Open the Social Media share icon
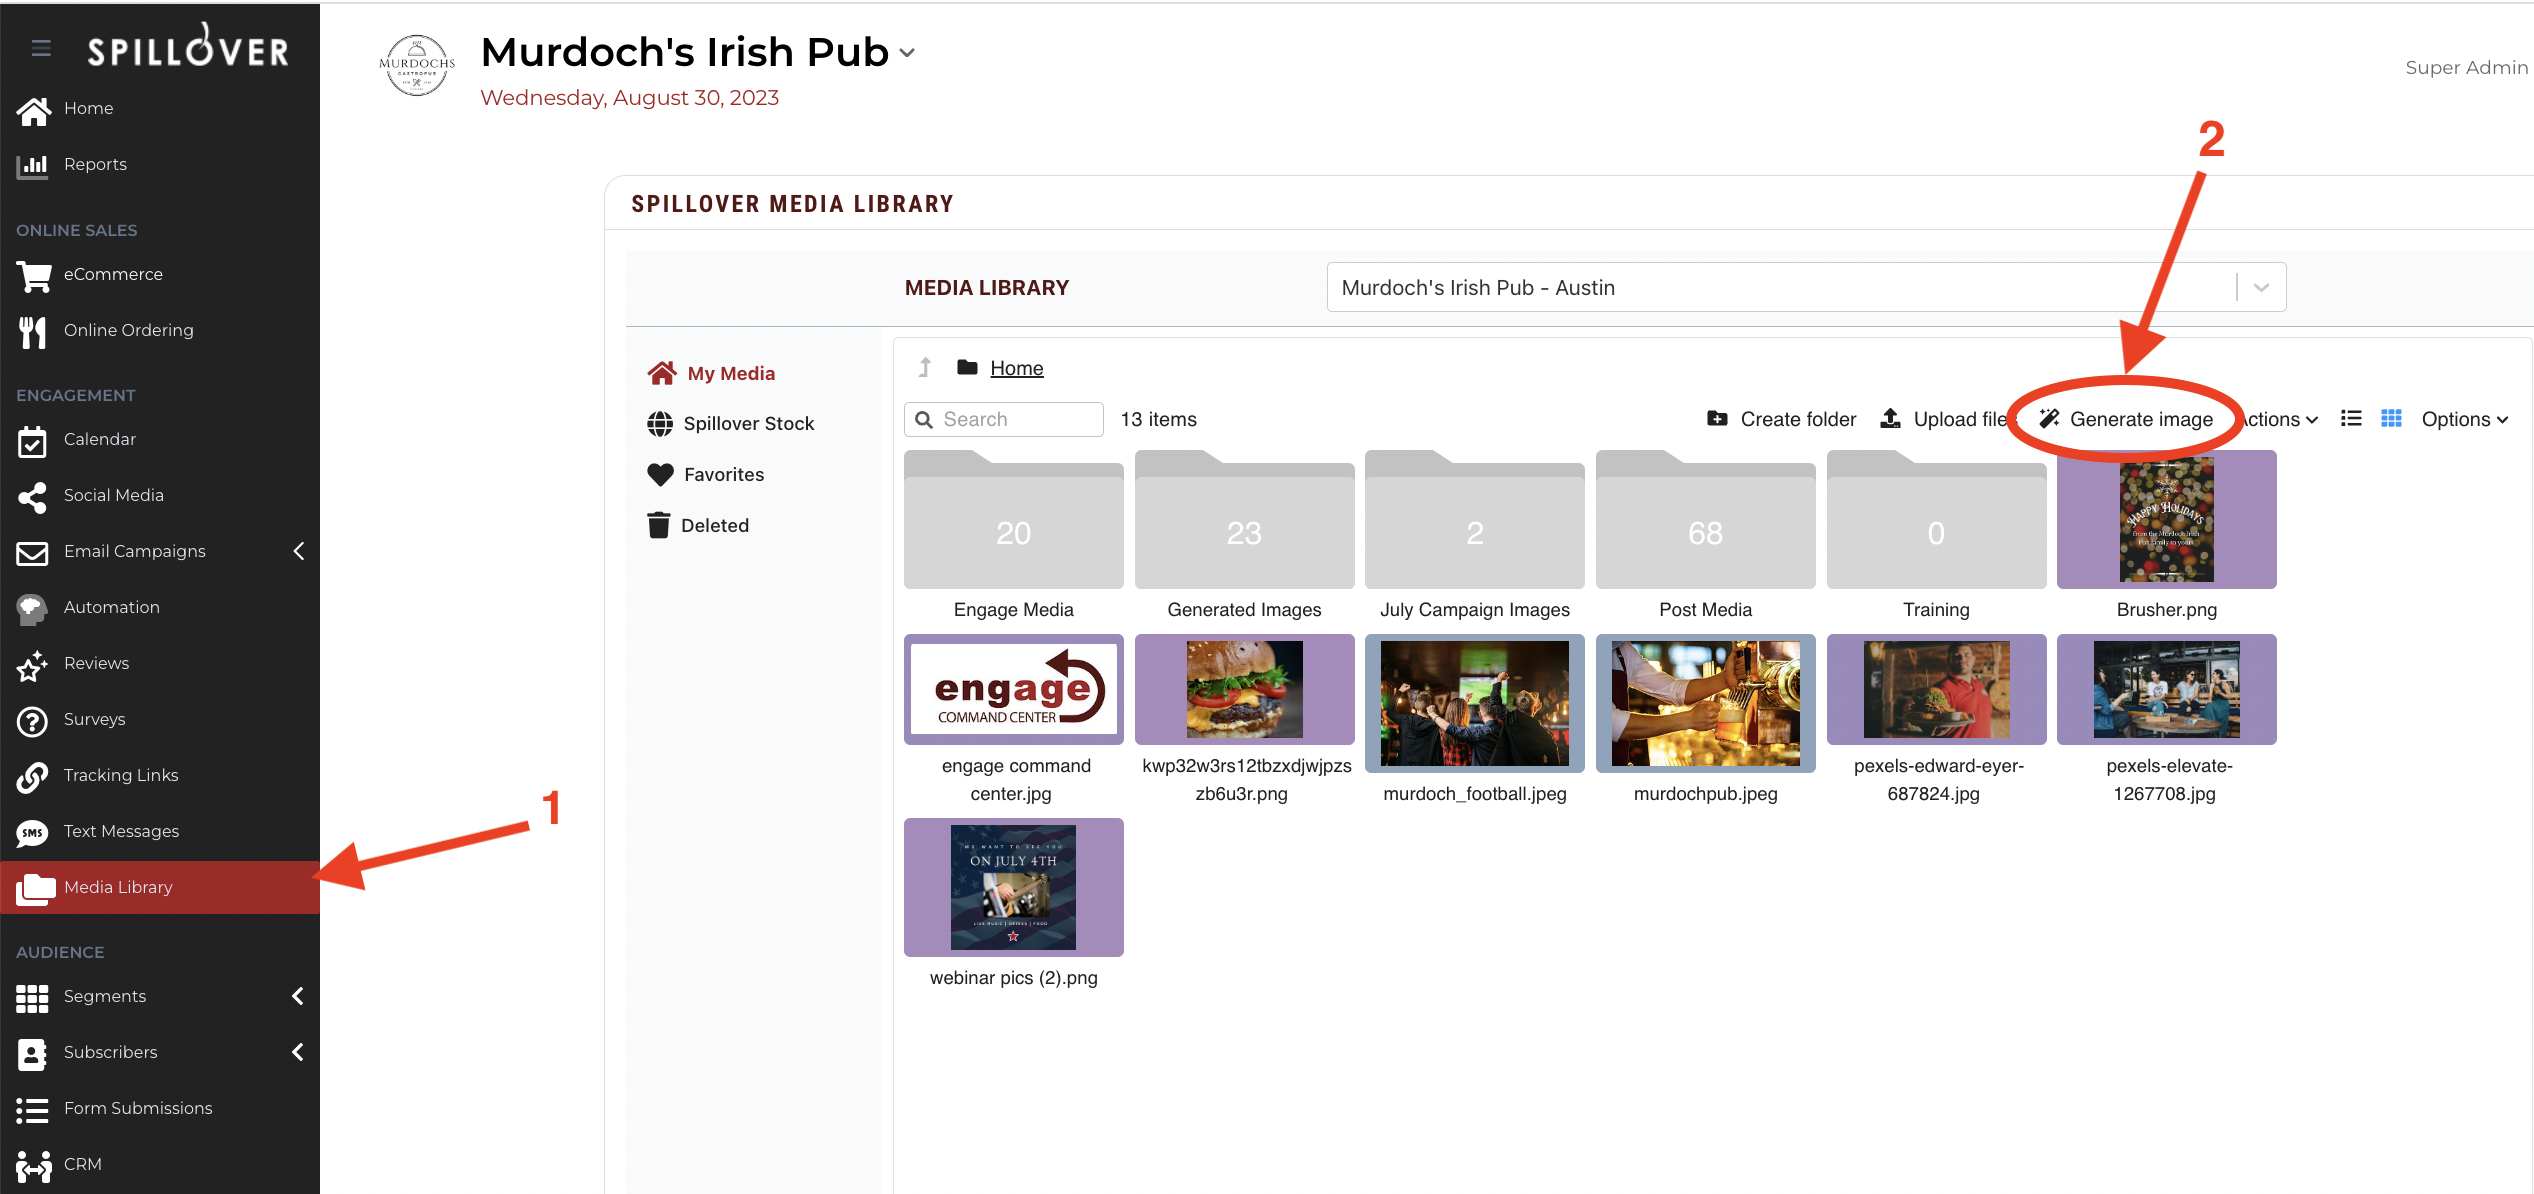 (x=32, y=496)
